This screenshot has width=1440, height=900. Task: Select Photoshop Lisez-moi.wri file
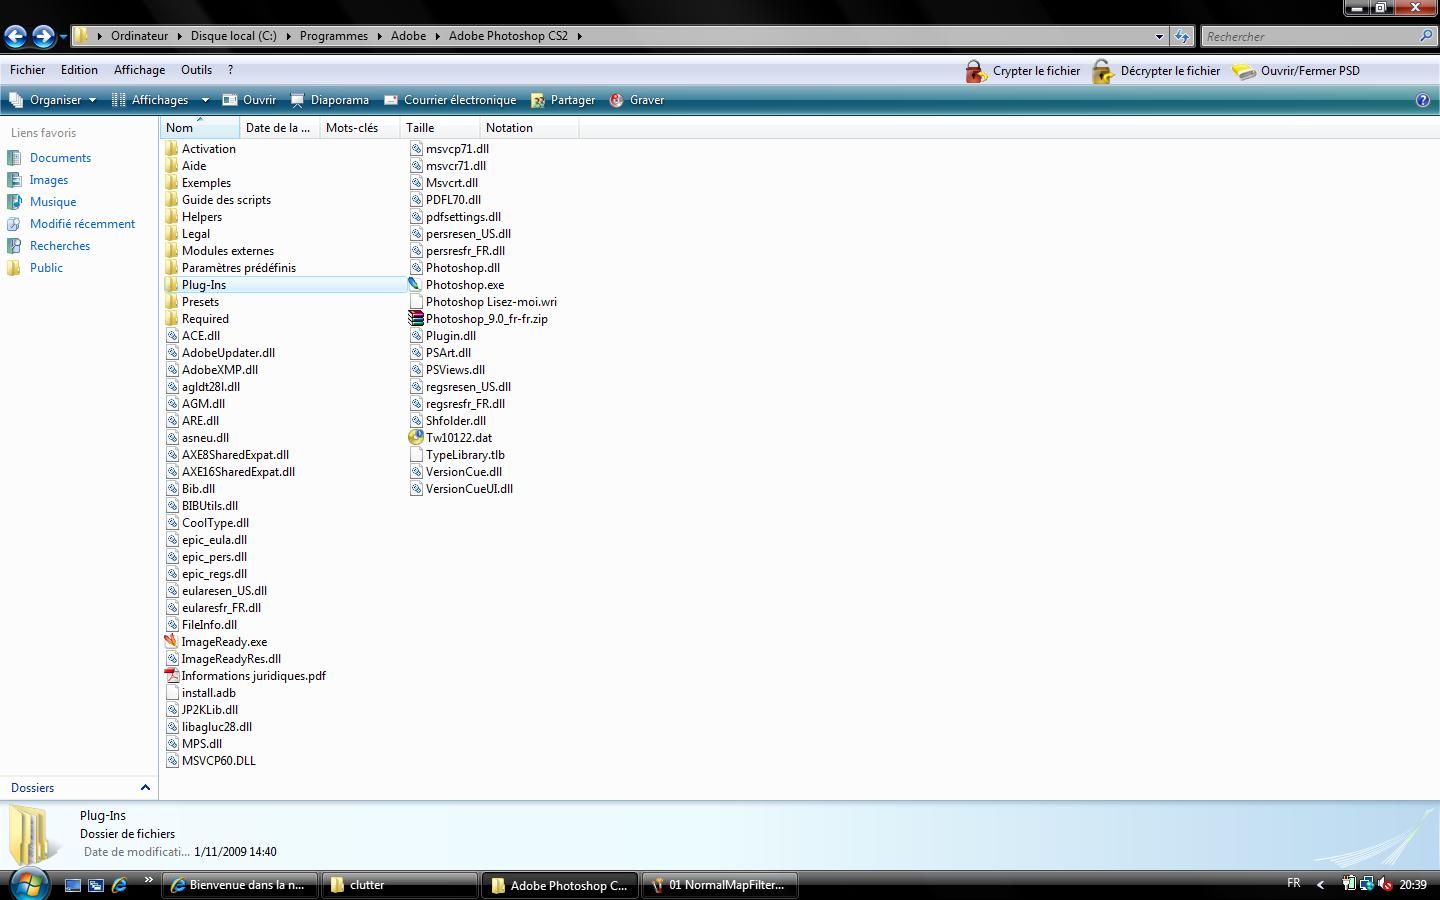(483, 302)
